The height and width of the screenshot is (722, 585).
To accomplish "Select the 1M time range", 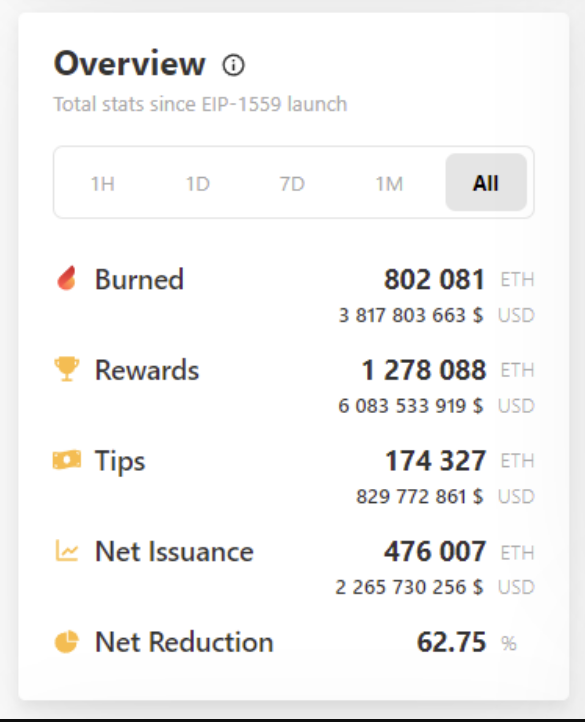I will click(x=389, y=183).
